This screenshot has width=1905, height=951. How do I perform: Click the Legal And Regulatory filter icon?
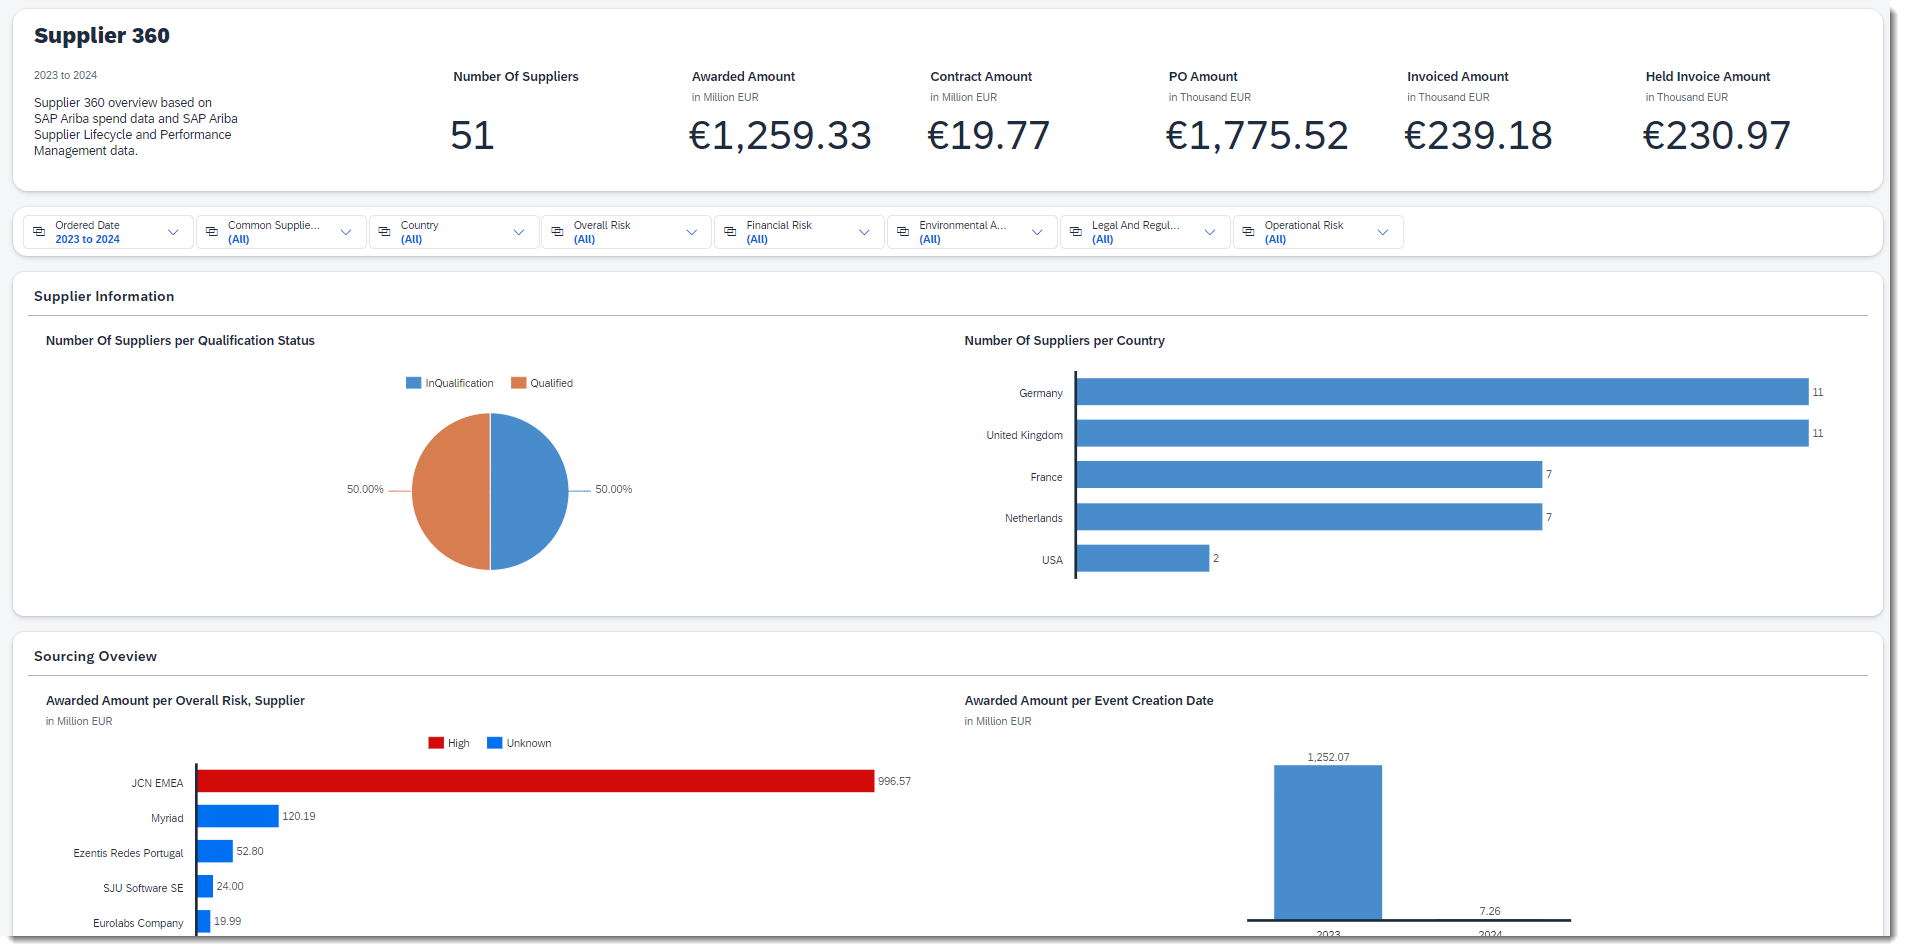[x=1076, y=232]
